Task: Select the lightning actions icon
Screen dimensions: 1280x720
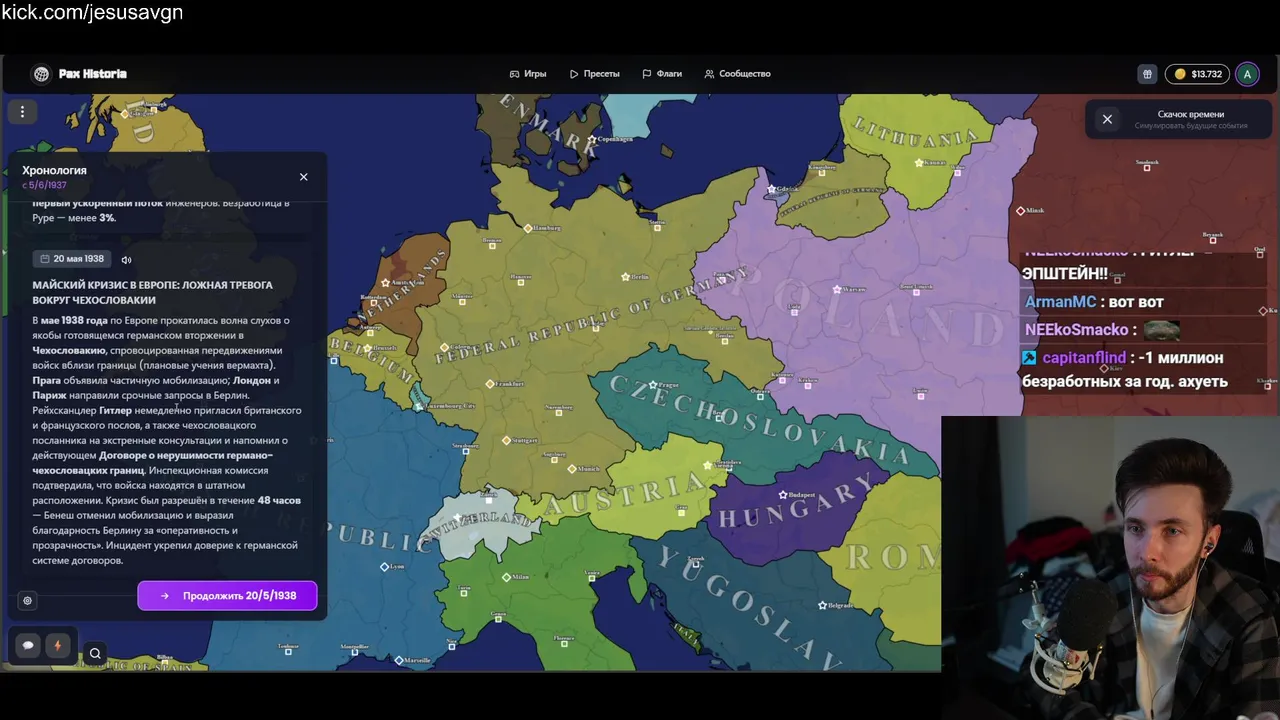Action: click(57, 645)
